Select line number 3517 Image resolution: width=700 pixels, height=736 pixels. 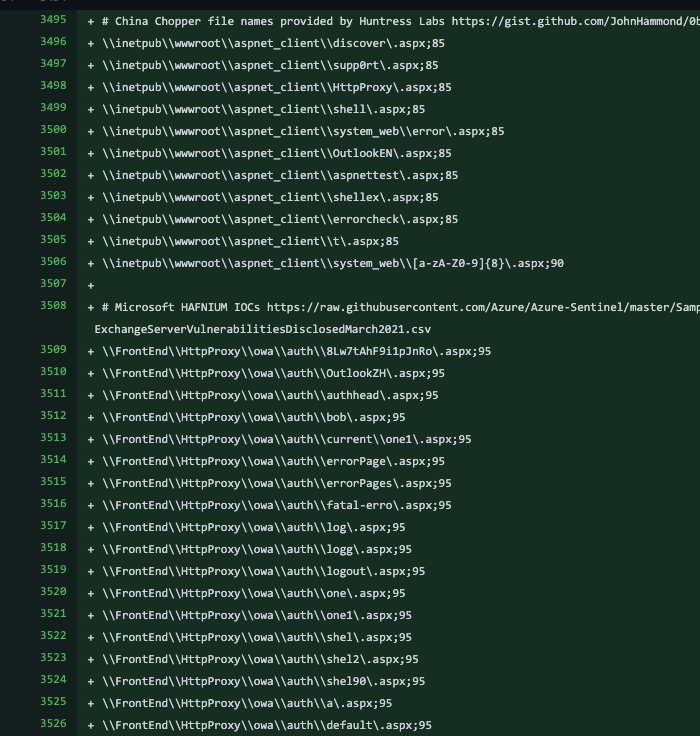pyautogui.click(x=52, y=526)
